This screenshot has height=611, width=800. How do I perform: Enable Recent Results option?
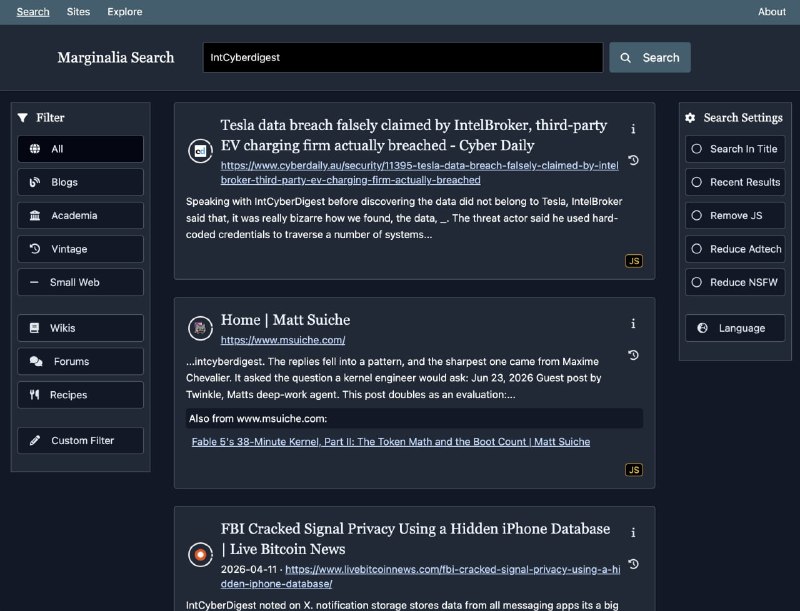735,182
